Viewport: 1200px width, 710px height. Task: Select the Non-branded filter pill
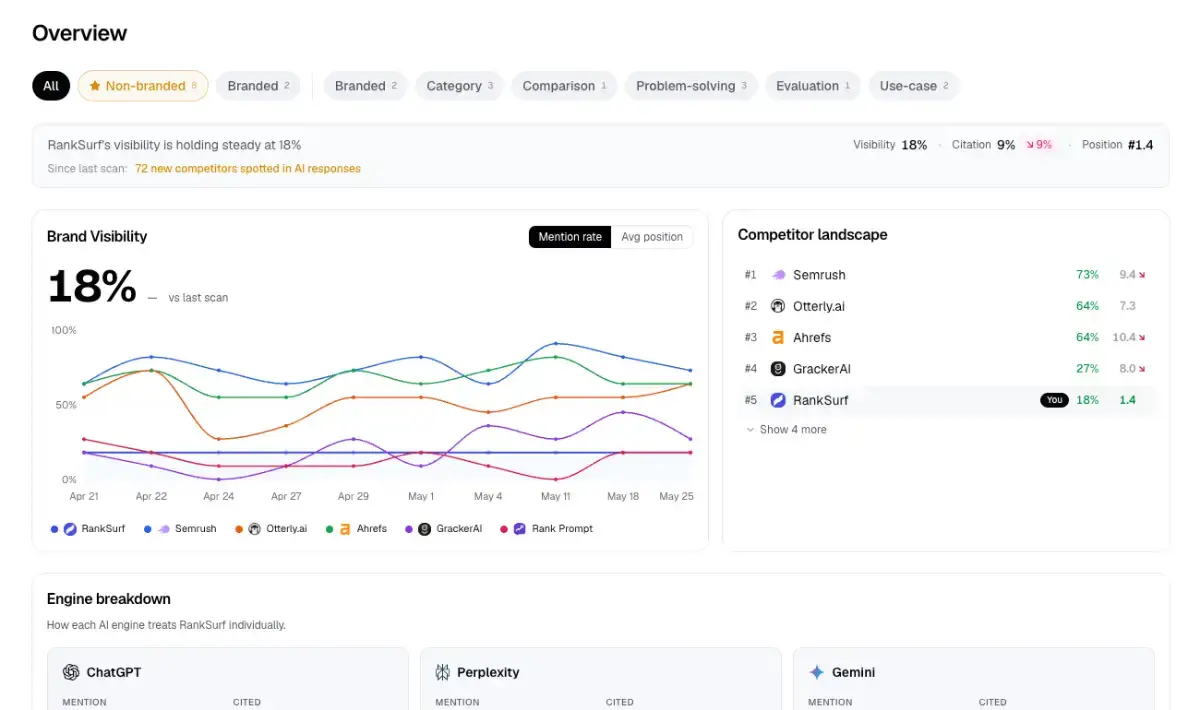143,86
